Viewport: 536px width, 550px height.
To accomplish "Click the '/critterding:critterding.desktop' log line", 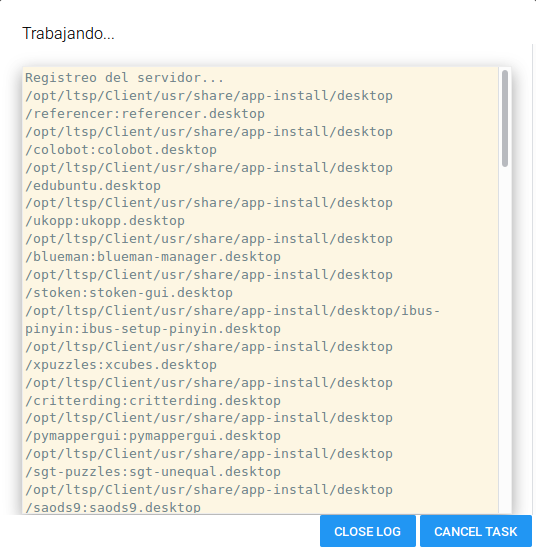I will click(x=153, y=401).
